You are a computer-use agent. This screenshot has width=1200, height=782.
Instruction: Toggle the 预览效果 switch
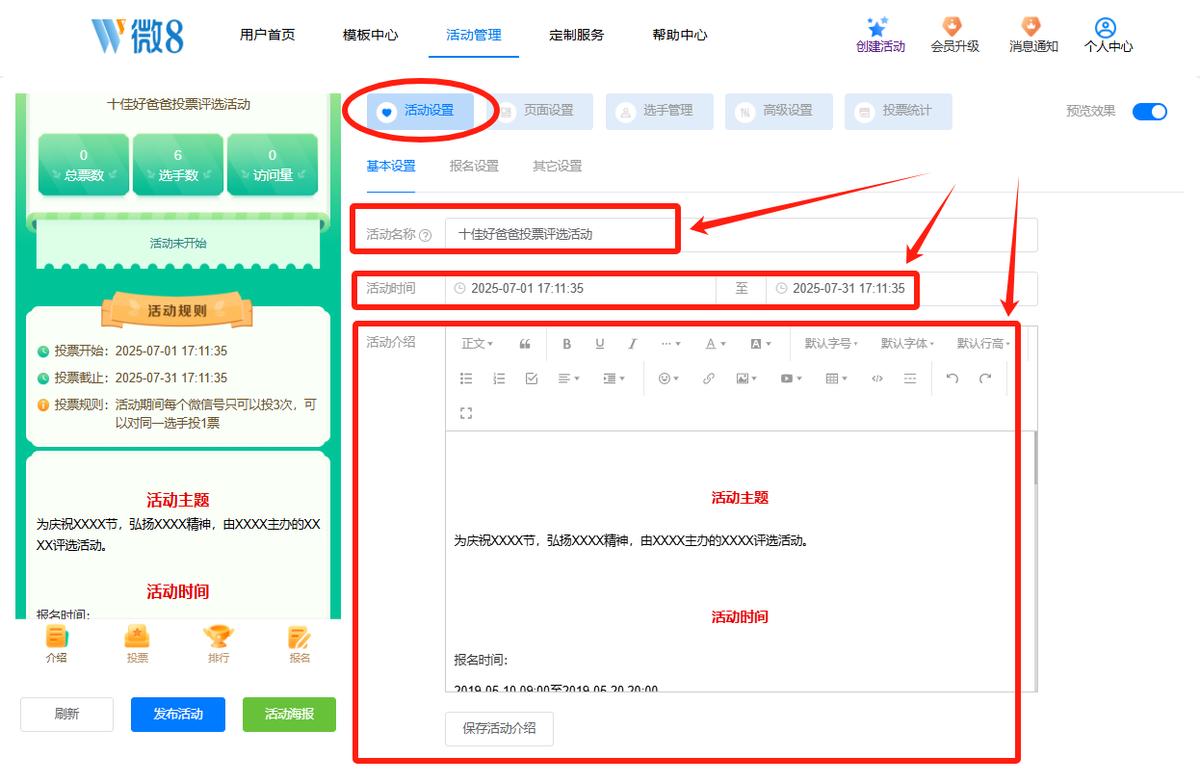pos(1150,111)
